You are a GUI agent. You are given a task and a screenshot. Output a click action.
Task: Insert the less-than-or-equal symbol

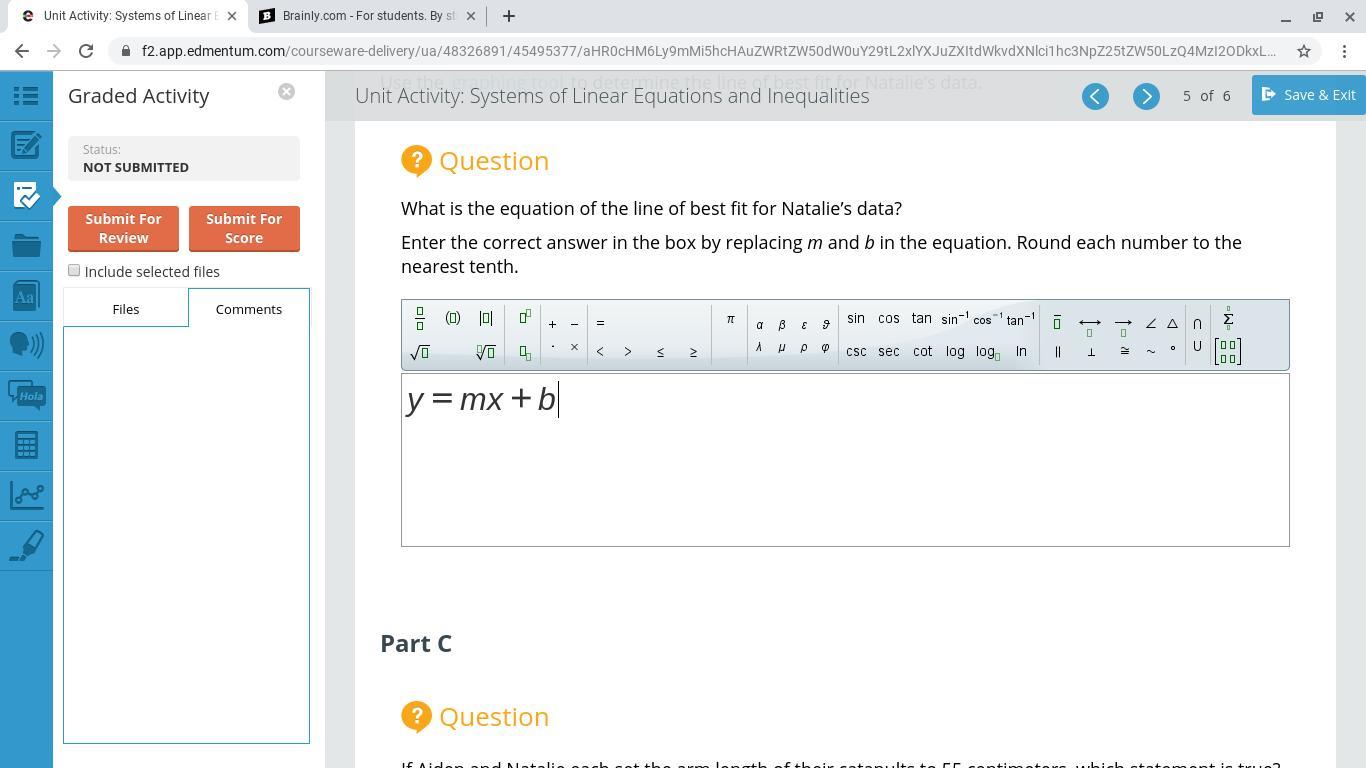[x=660, y=351]
